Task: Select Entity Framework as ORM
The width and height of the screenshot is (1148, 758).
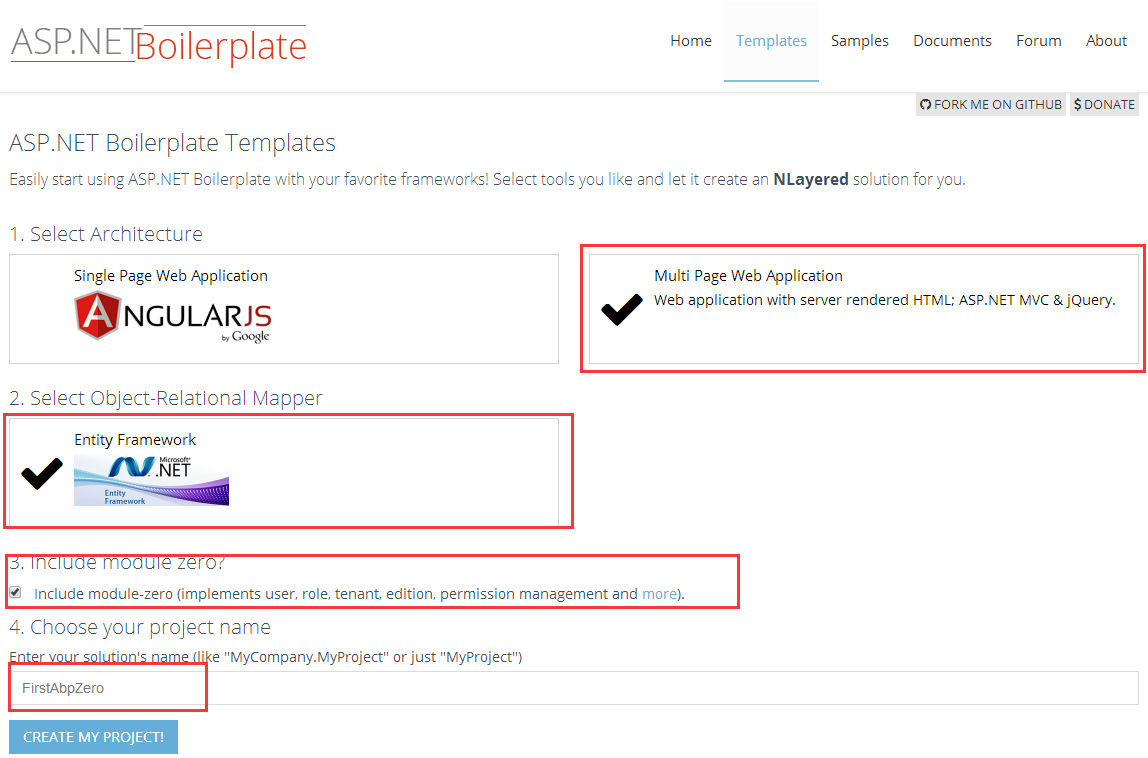Action: 284,472
